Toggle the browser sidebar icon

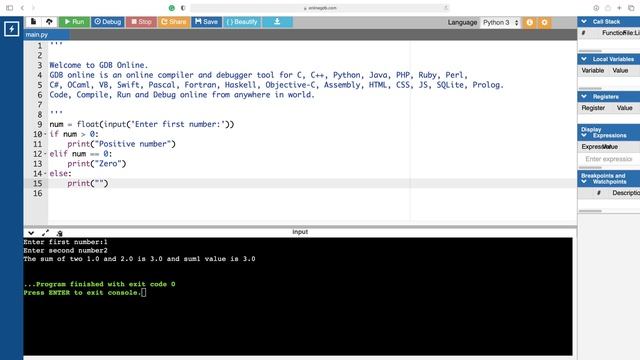tap(9, 8)
